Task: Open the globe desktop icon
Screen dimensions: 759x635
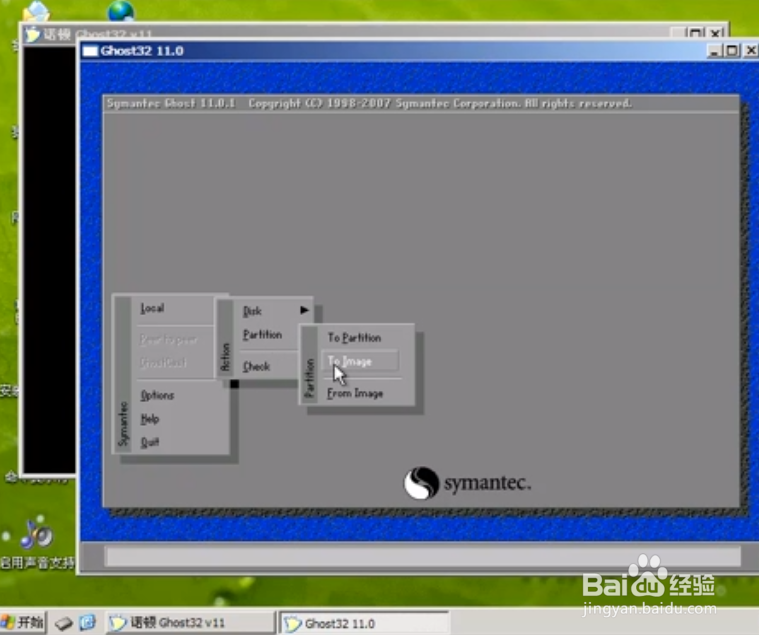Action: click(x=121, y=11)
